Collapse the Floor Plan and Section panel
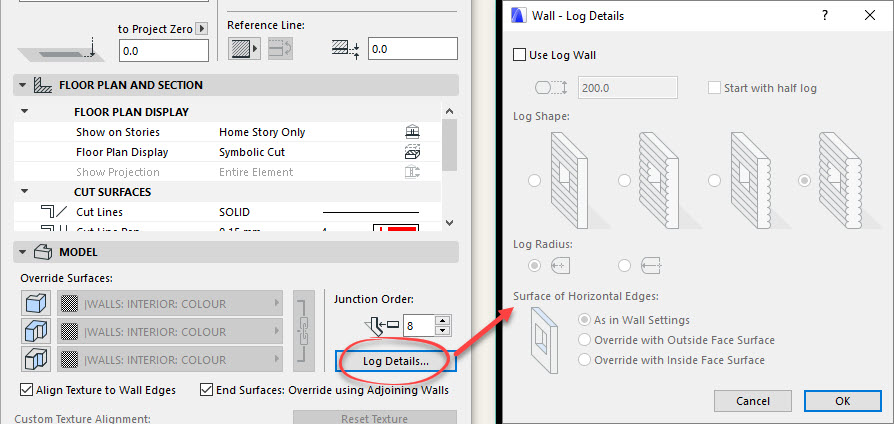This screenshot has height=424, width=894. coord(23,86)
